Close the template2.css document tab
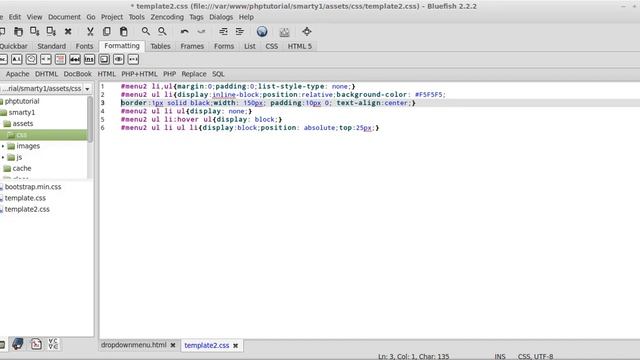The height and width of the screenshot is (360, 640). (236, 346)
